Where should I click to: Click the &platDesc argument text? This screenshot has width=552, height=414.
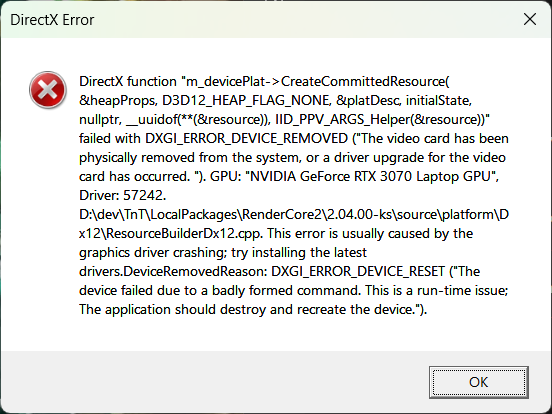pyautogui.click(x=368, y=100)
